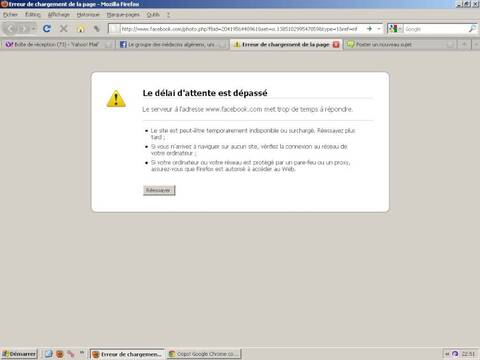Switch to Le groupe des médecins algériens tab

172,44
